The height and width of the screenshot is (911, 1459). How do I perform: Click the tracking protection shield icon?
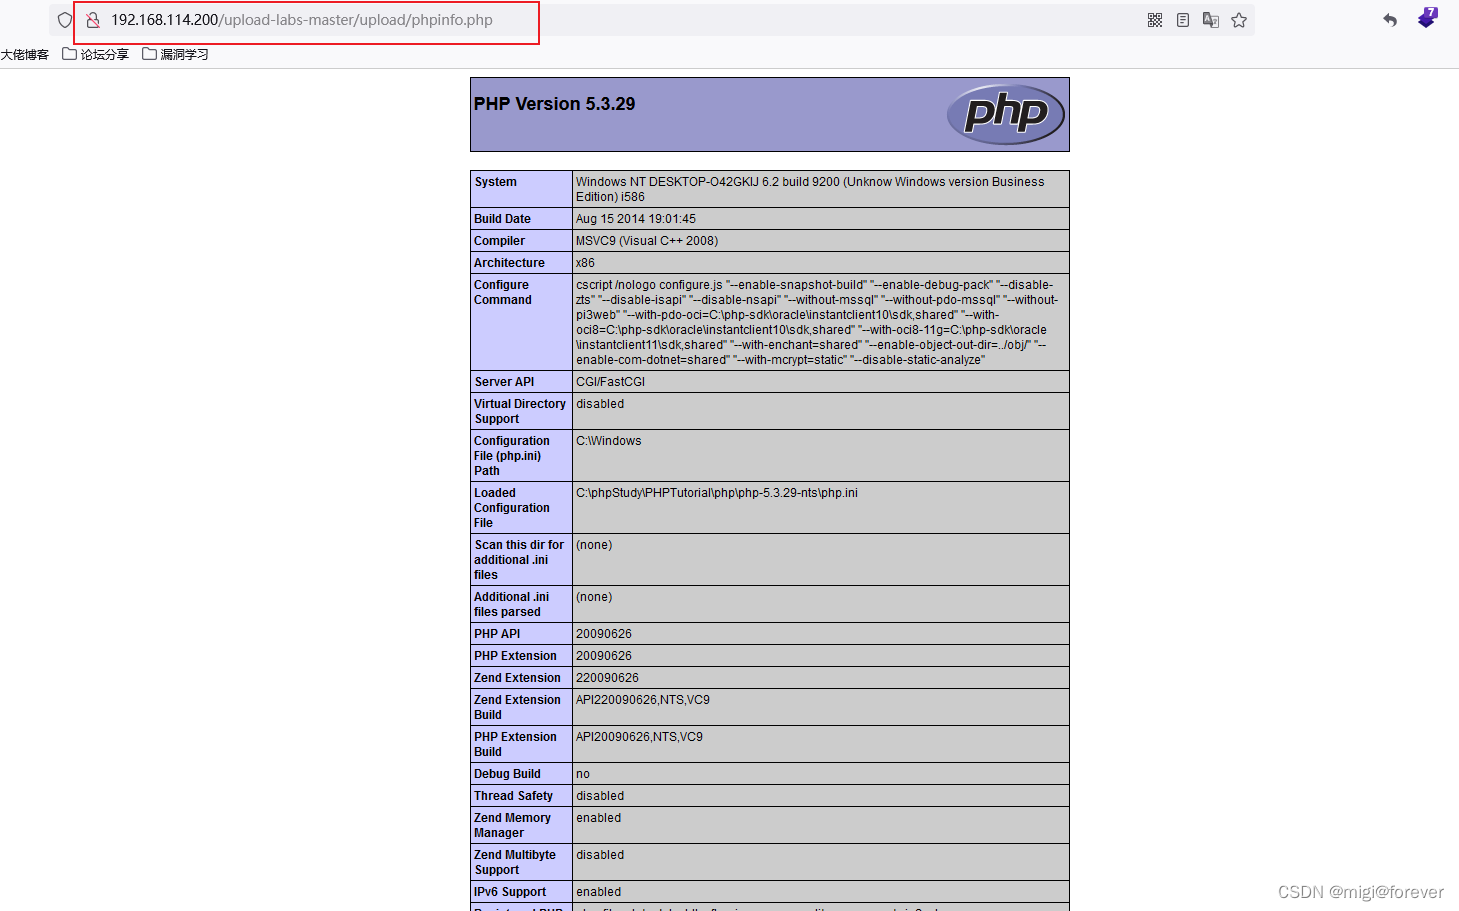65,20
